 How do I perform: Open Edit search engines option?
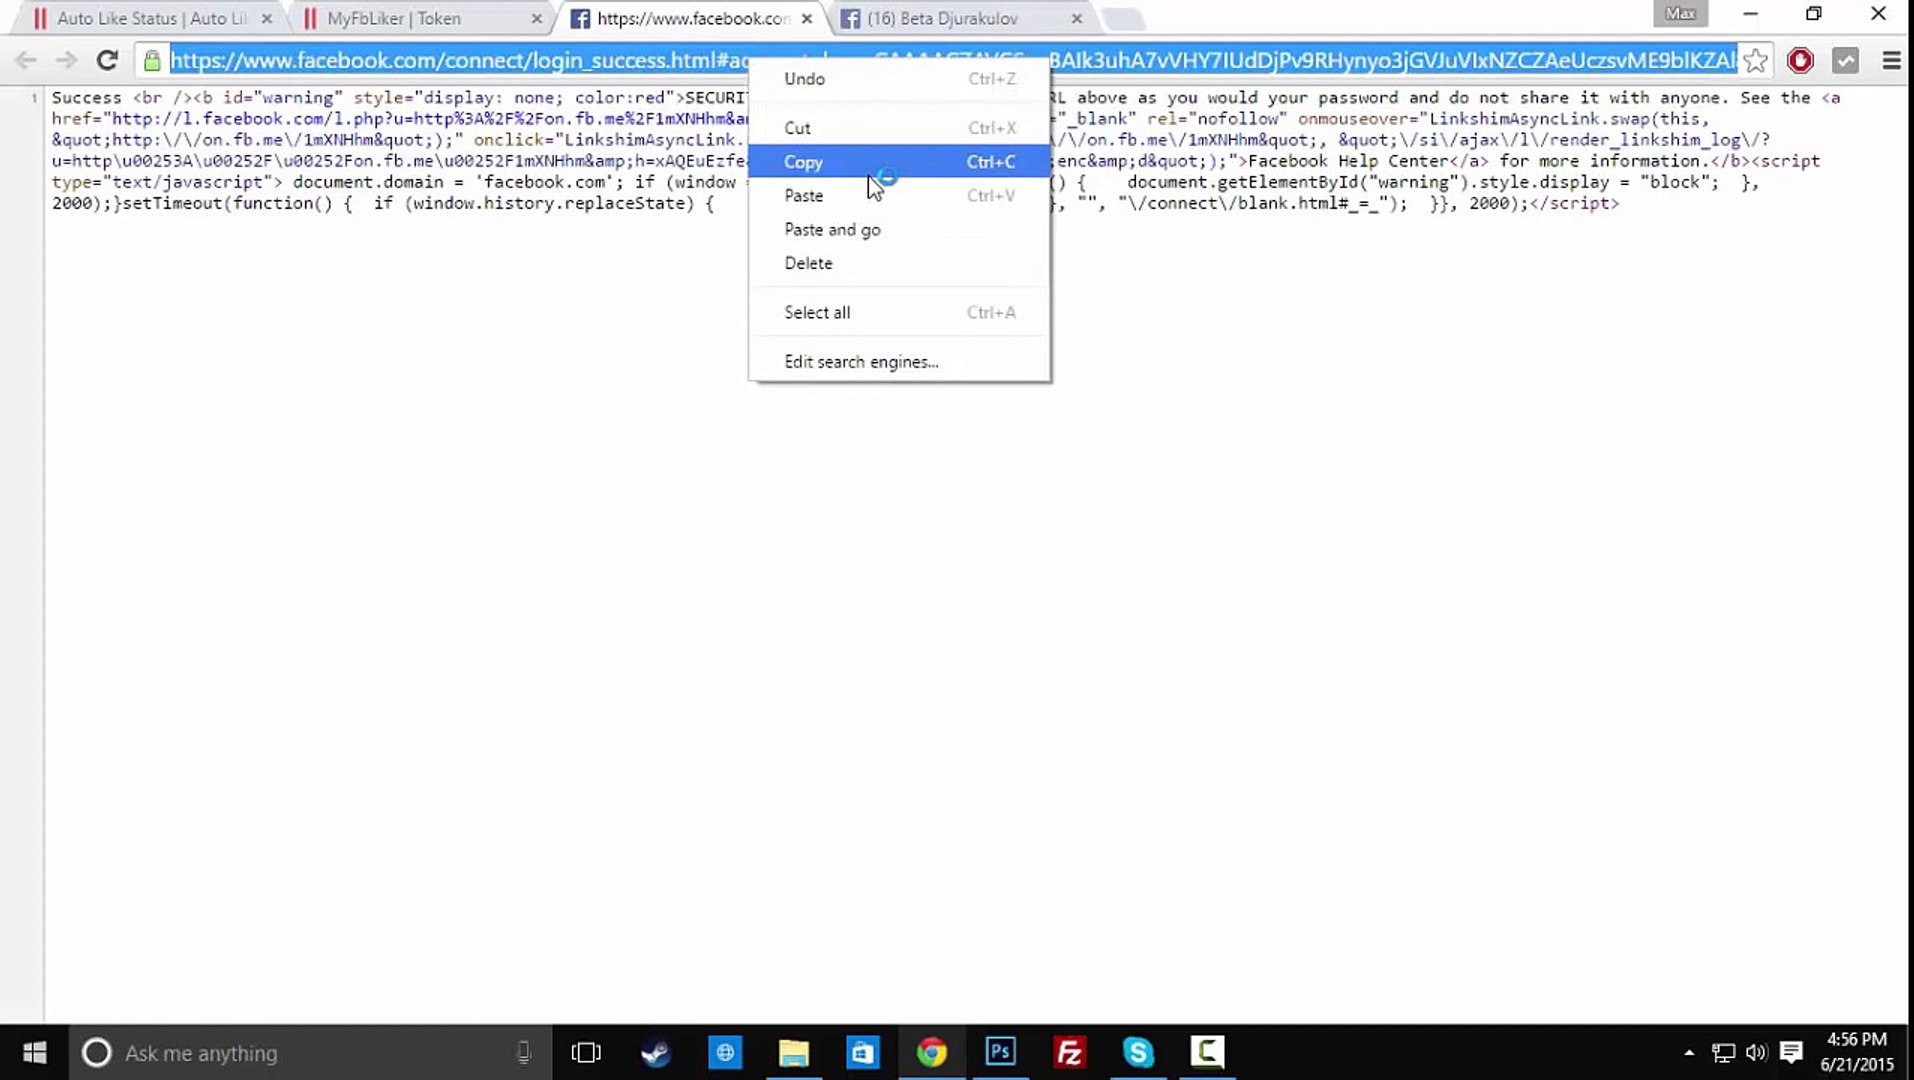(x=899, y=362)
